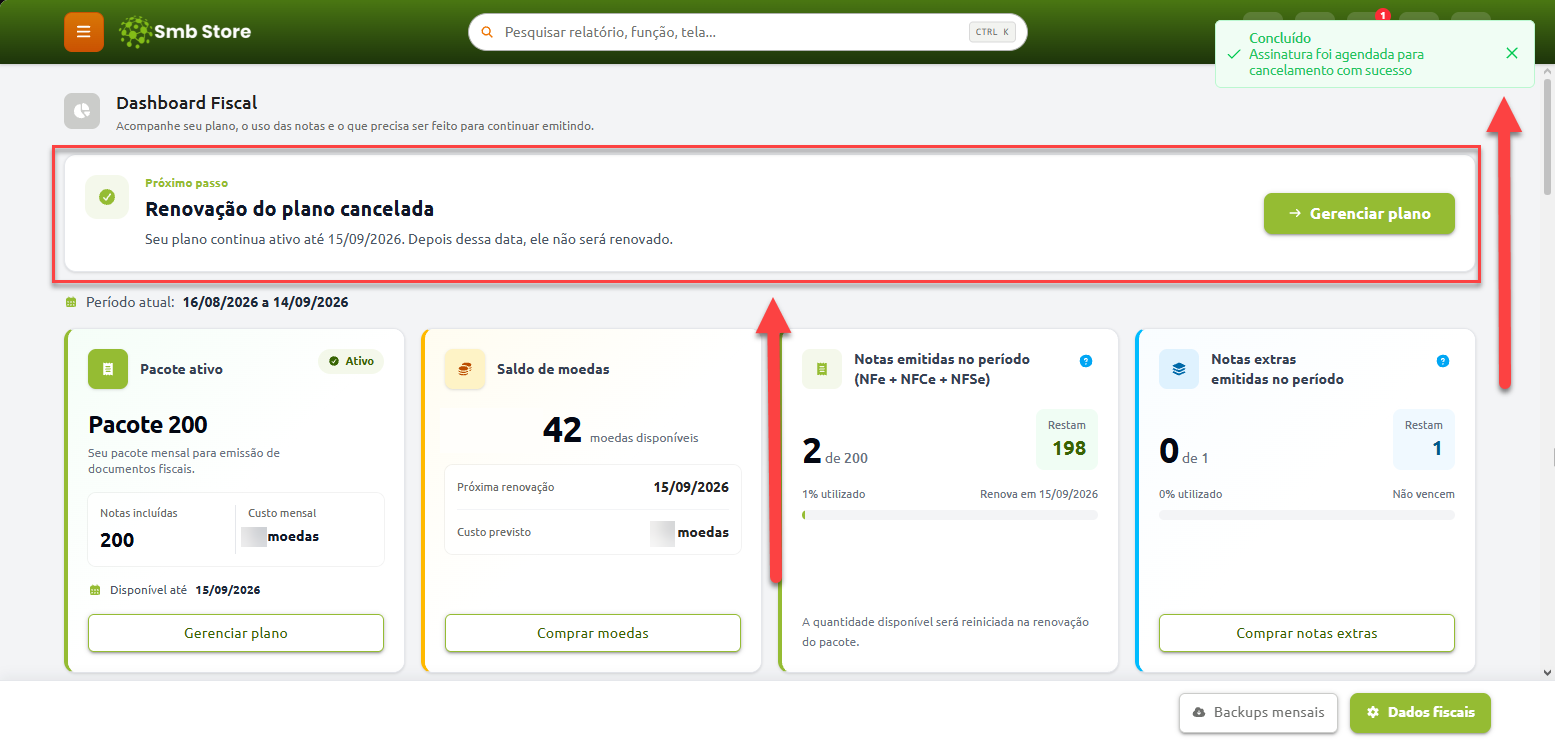Viewport: 1555px width, 745px height.
Task: Open Dados fiscais settings
Action: tap(1420, 713)
